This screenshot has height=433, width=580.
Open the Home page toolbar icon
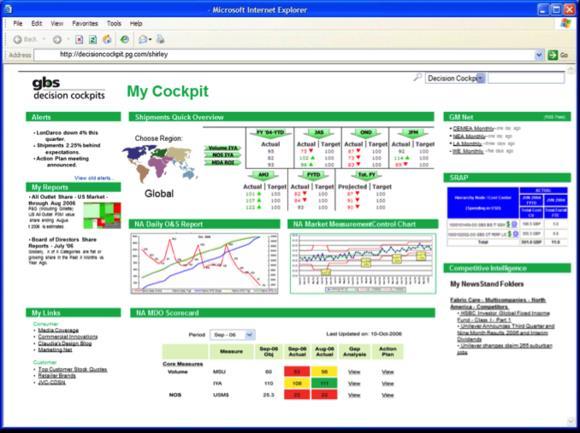tap(107, 40)
